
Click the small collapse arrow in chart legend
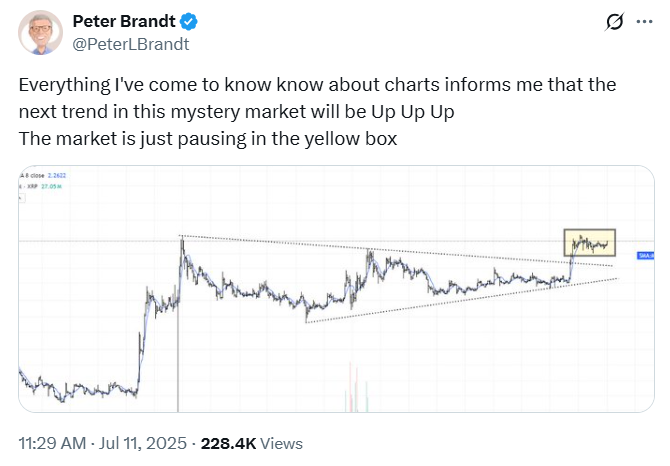[x=22, y=198]
